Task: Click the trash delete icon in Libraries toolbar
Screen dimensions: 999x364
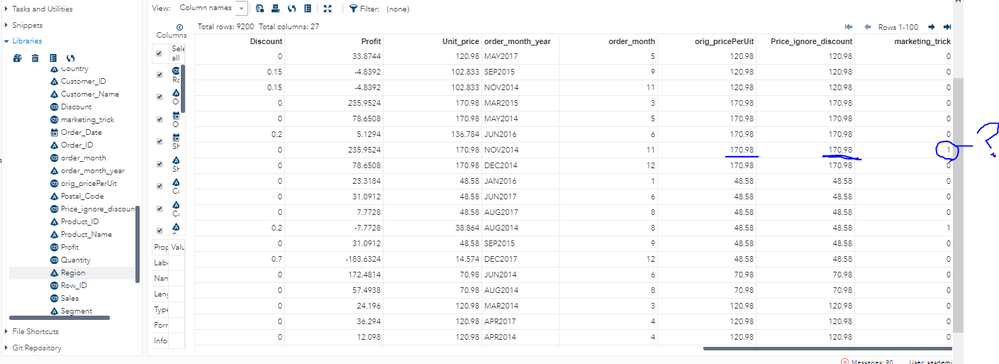Action: click(x=35, y=57)
